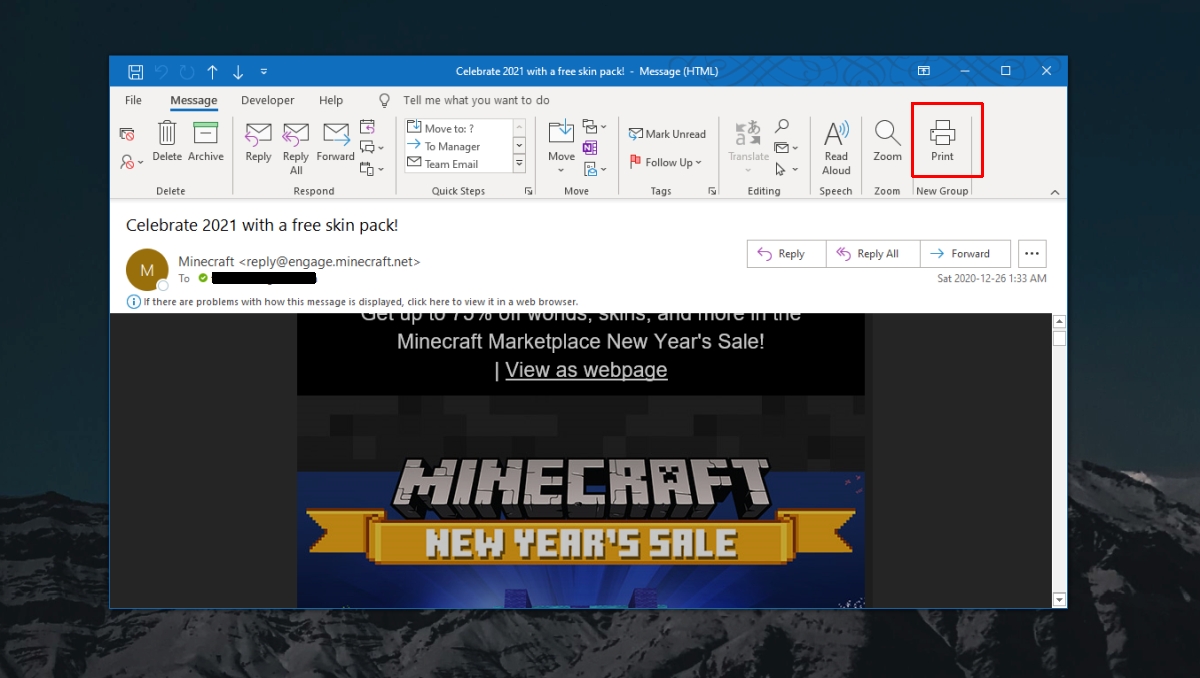Switch to the Message tab
The height and width of the screenshot is (678, 1200).
click(193, 100)
